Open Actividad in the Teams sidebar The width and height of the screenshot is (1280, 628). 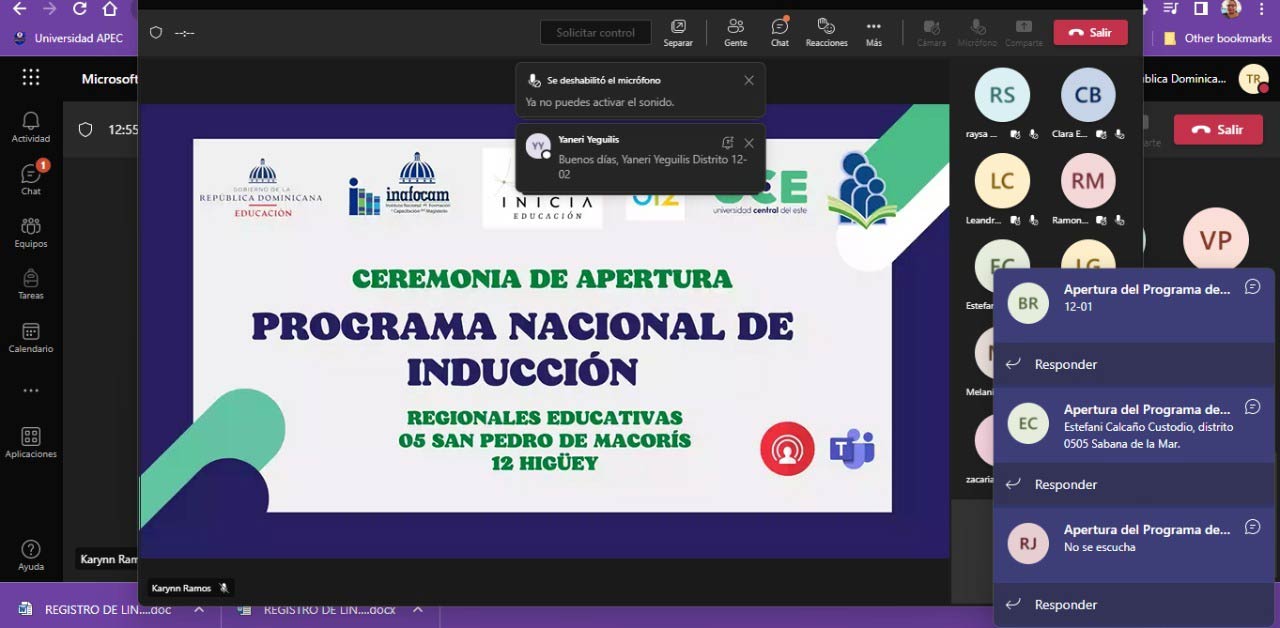tap(30, 121)
